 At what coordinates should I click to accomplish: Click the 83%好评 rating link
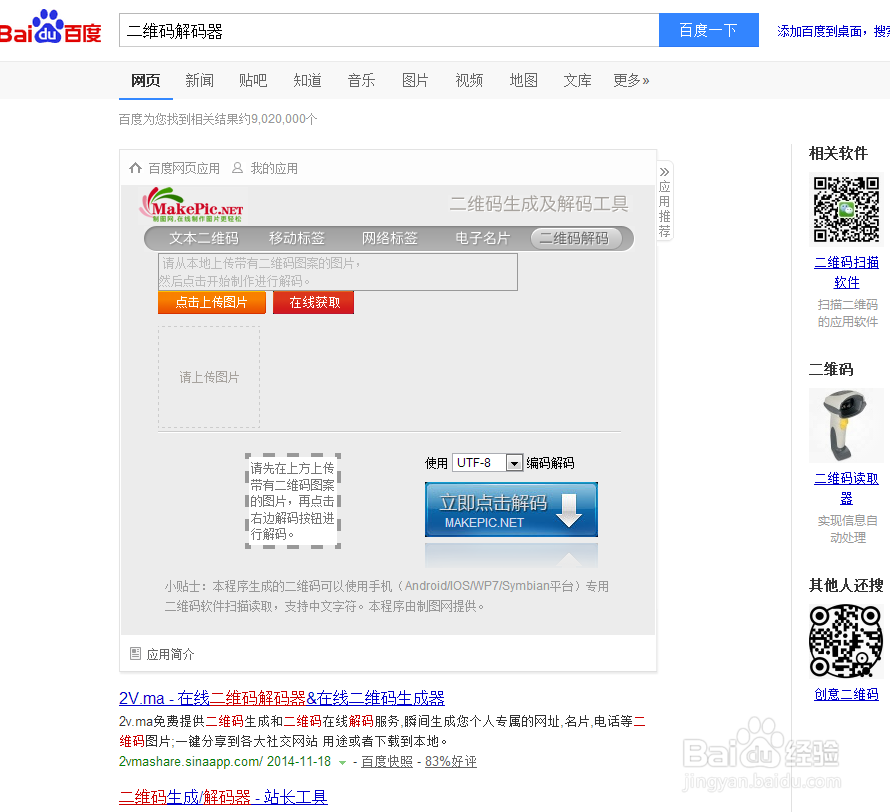(451, 761)
